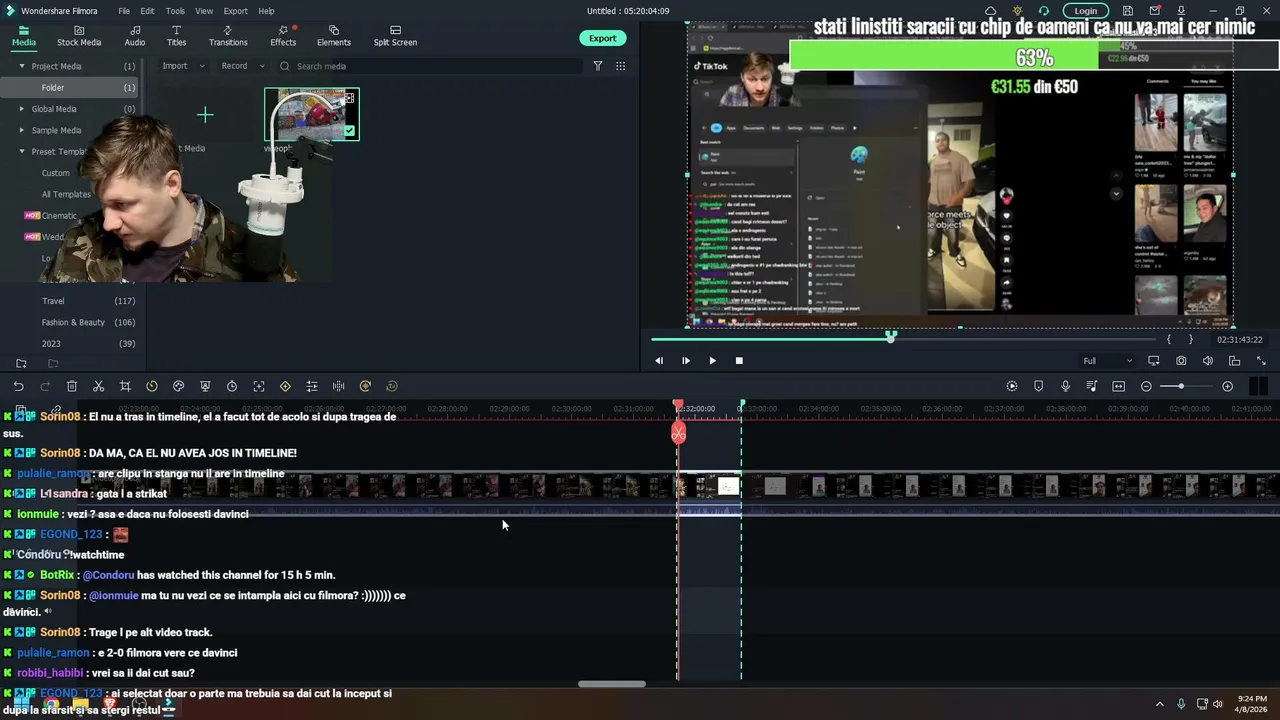This screenshot has width=1280, height=720.
Task: Open the messages envelope icon
Action: [1155, 11]
